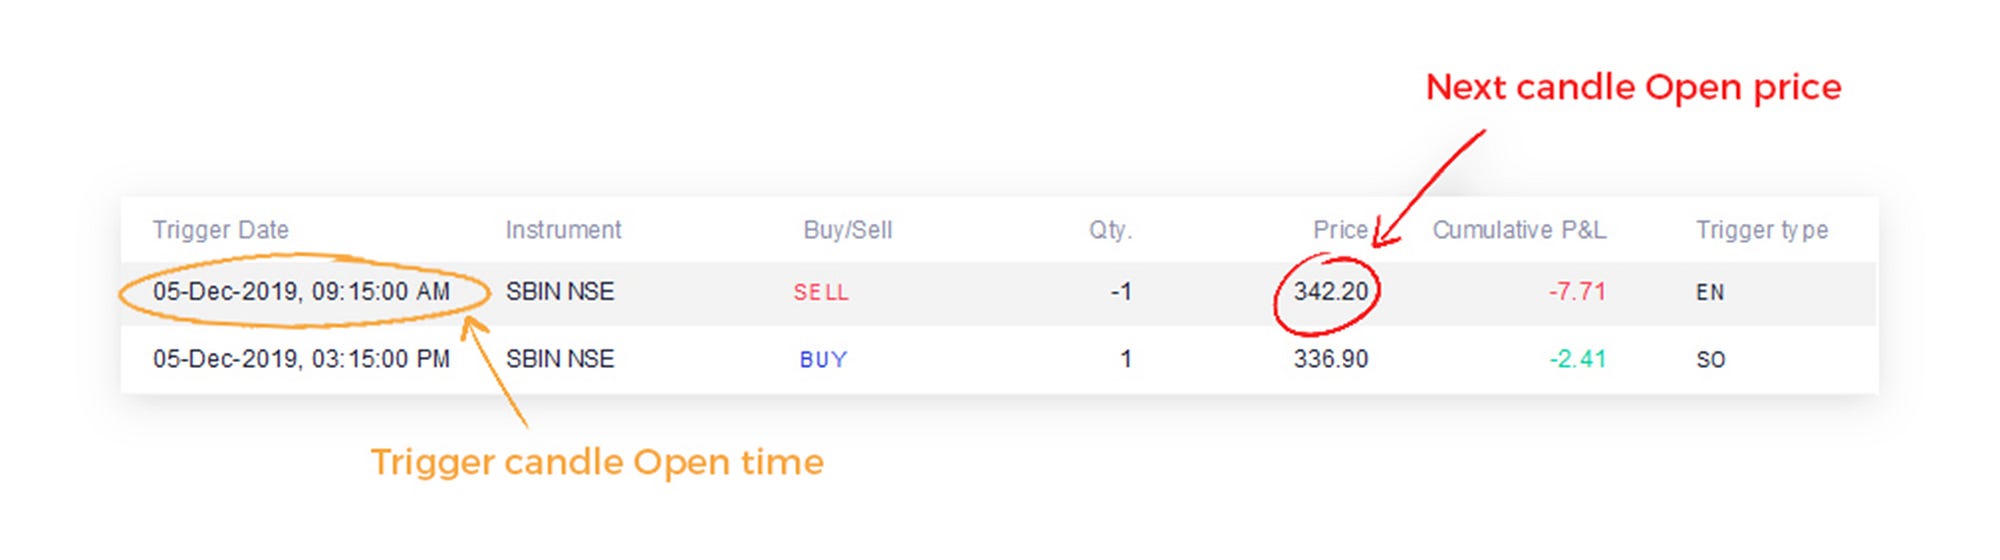Screen dimensions: 2000x560
Task: Click the Buy/Sell column header
Action: point(848,230)
